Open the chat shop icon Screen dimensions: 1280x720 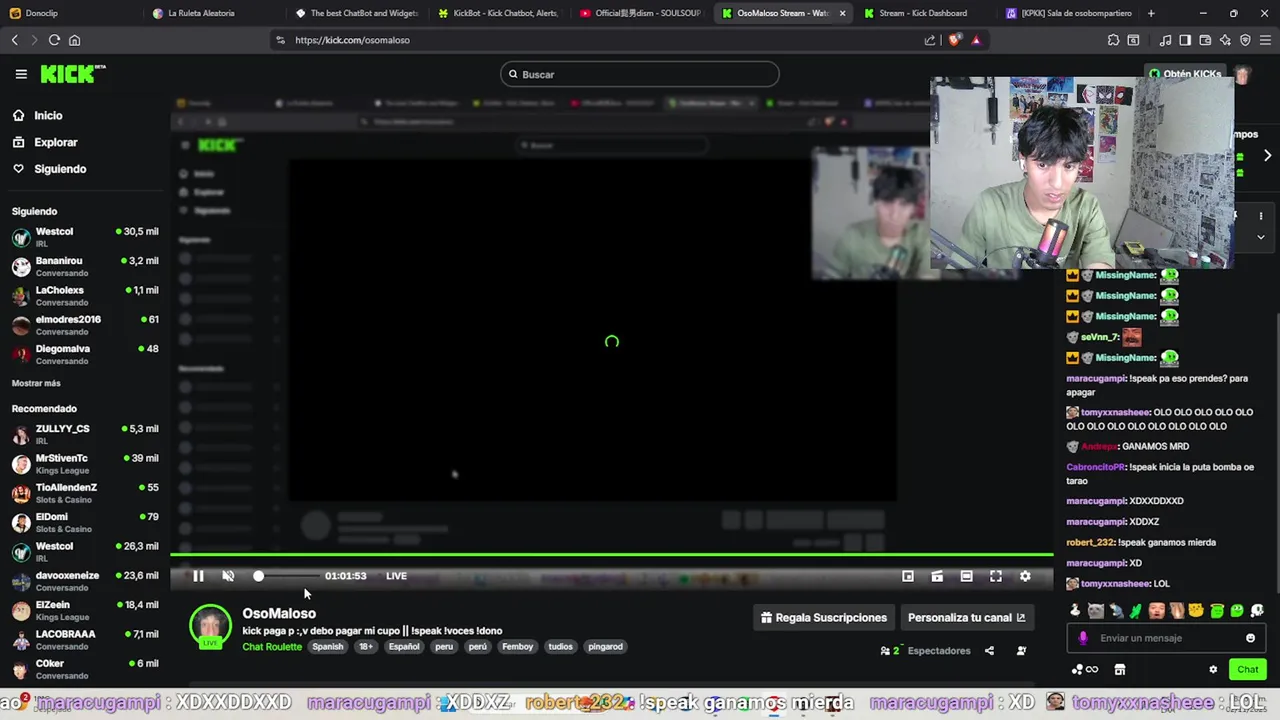pyautogui.click(x=1120, y=670)
